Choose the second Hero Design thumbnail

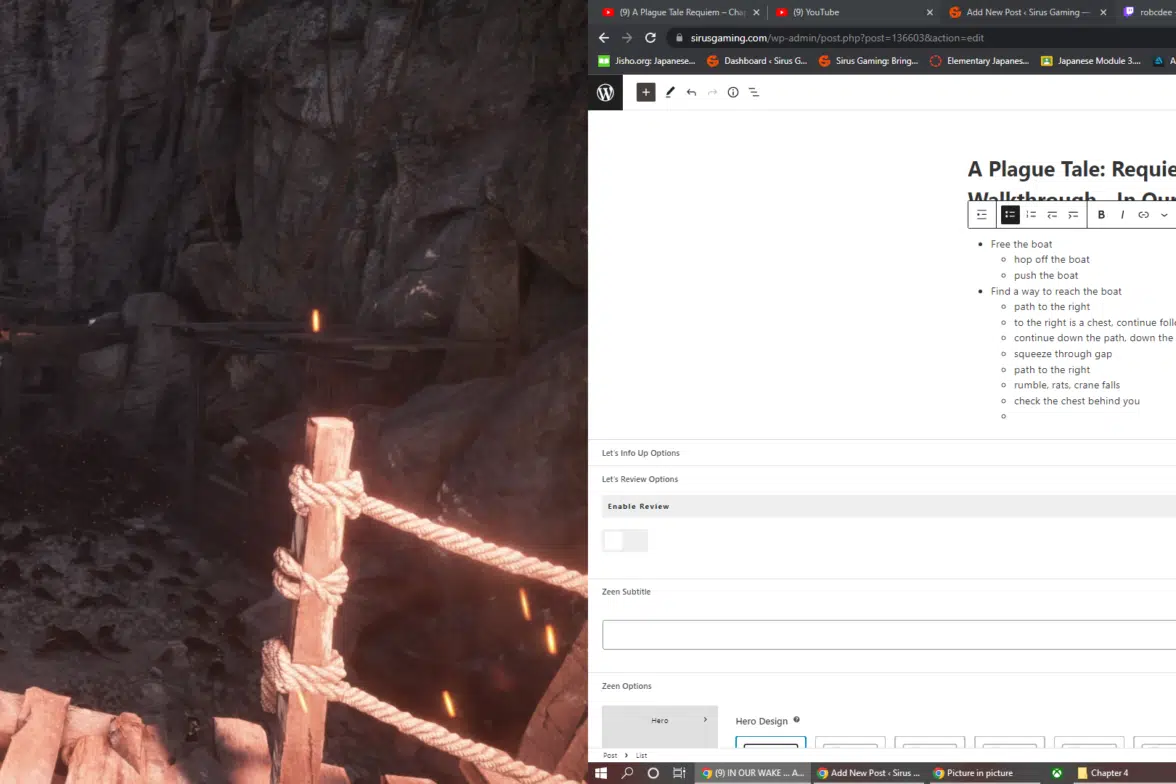(x=850, y=743)
